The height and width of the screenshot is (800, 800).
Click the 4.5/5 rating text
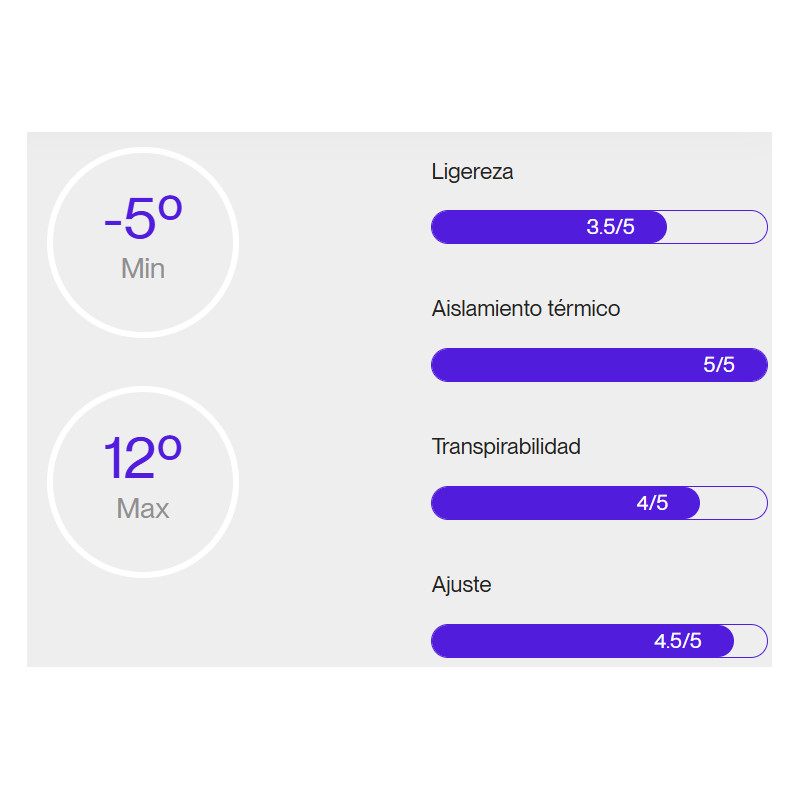(678, 641)
